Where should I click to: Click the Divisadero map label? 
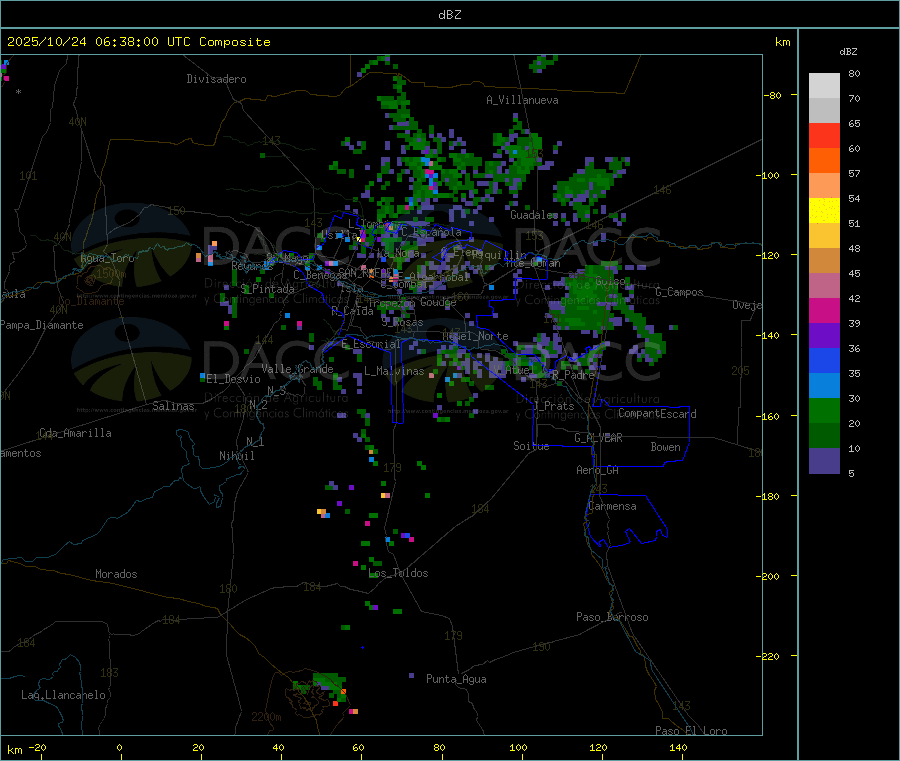point(216,79)
